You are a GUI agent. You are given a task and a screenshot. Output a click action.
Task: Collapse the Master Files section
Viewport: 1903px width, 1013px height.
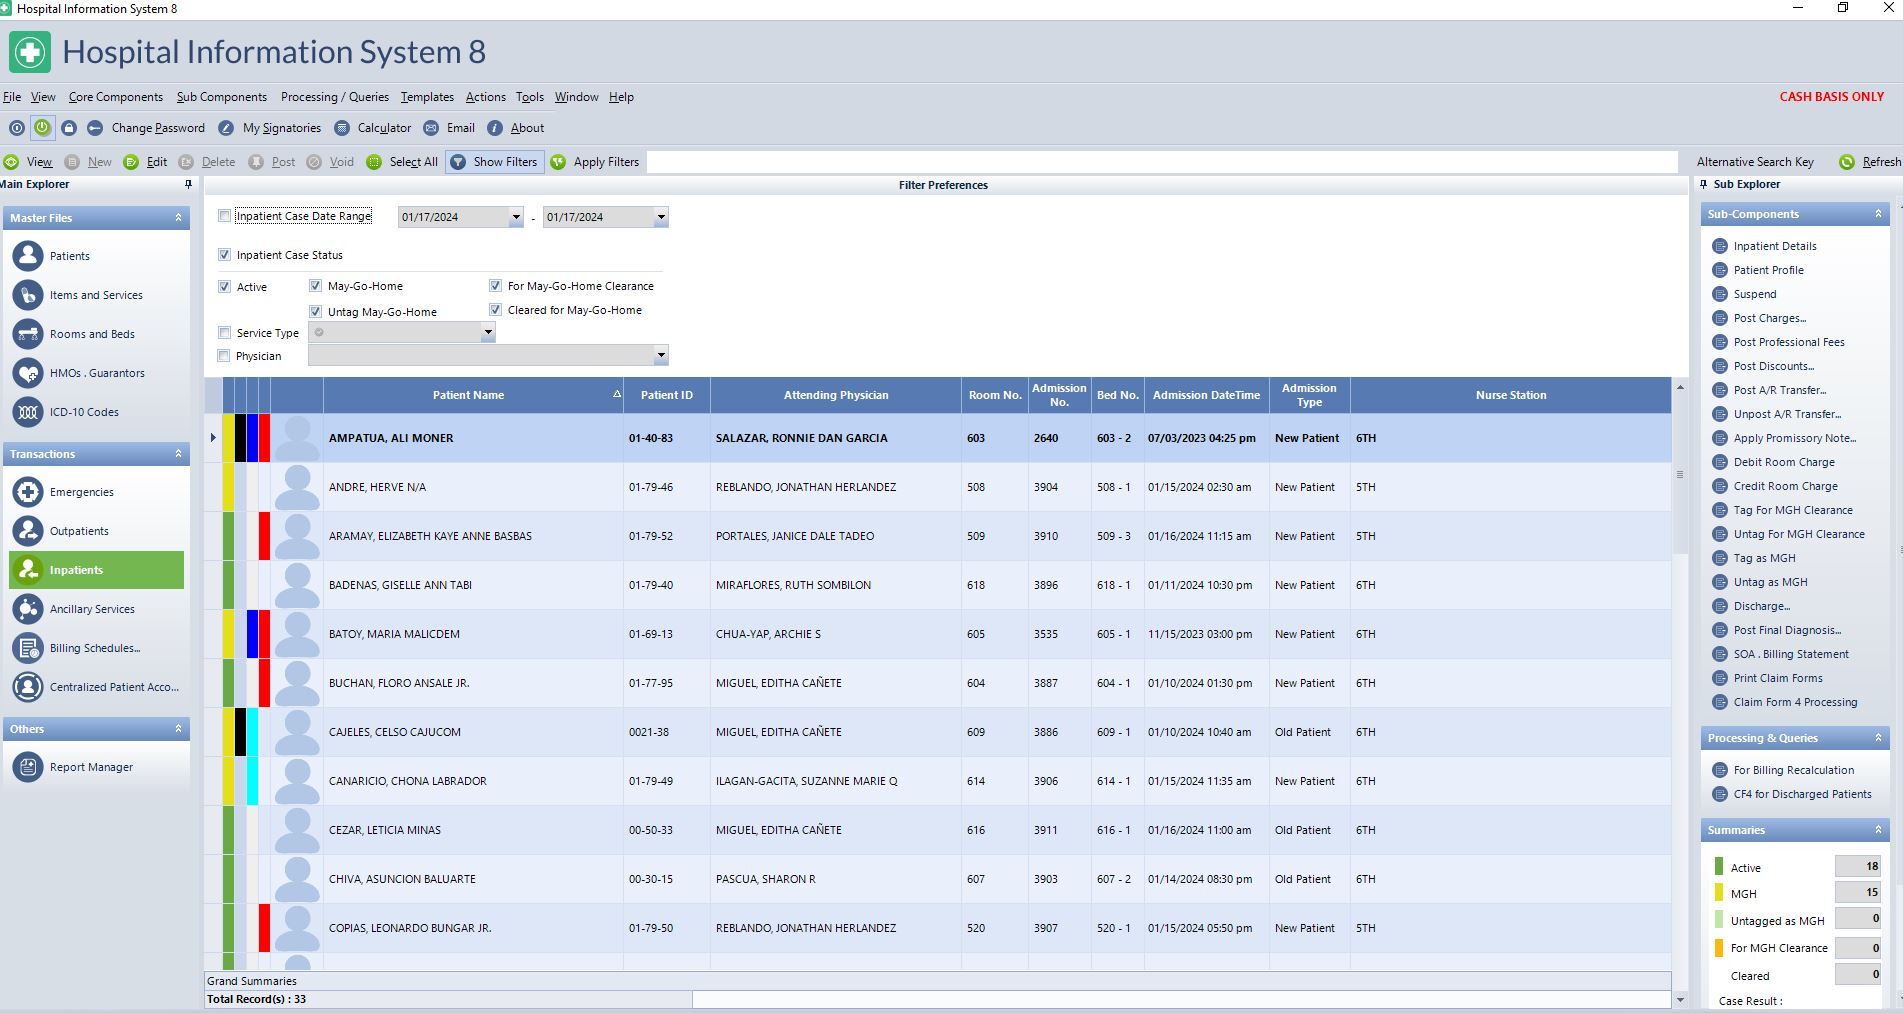coord(179,218)
